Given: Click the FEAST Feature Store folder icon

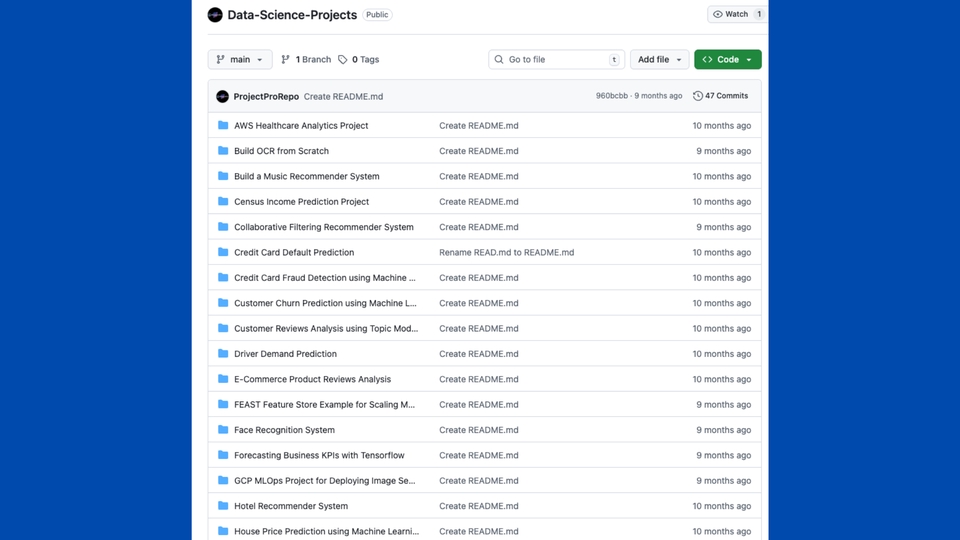Looking at the screenshot, I should coord(223,404).
